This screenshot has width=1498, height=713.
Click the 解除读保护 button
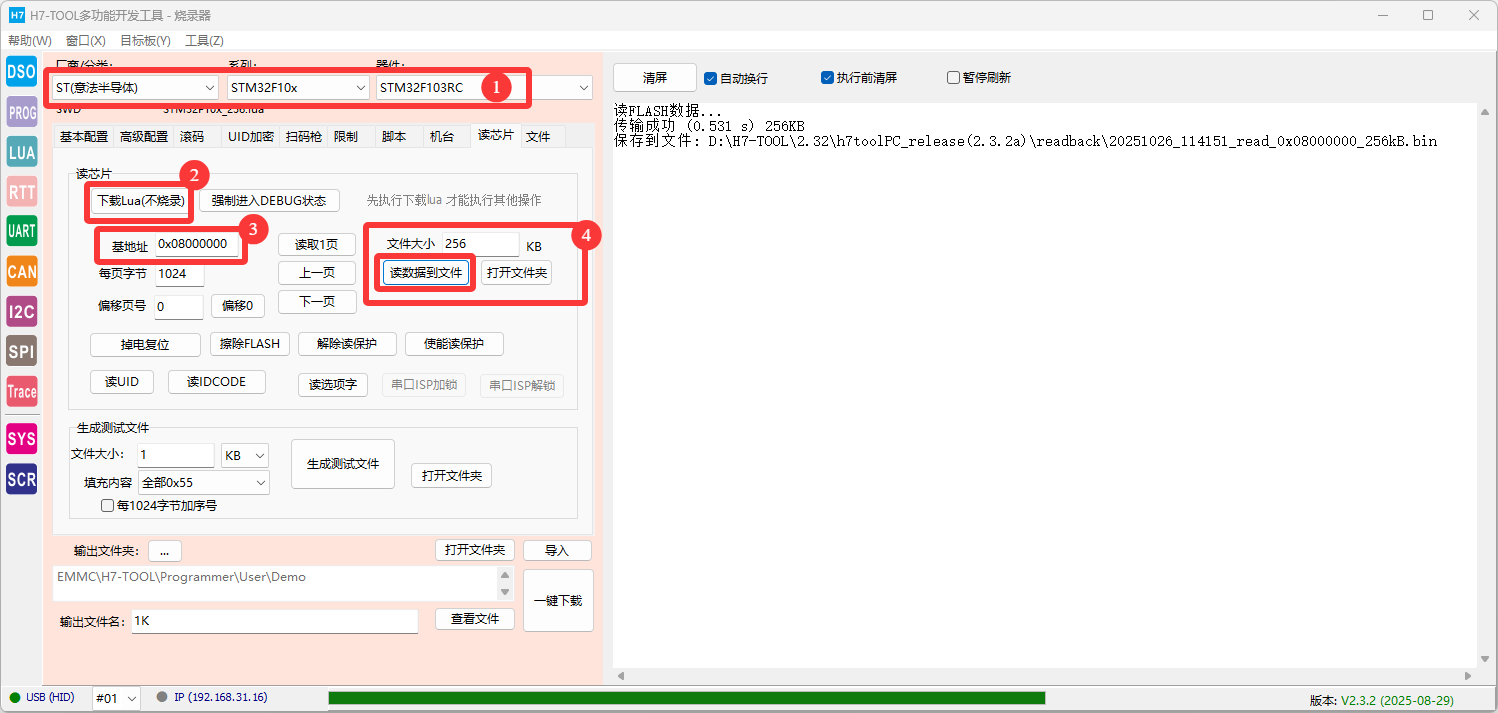347,344
